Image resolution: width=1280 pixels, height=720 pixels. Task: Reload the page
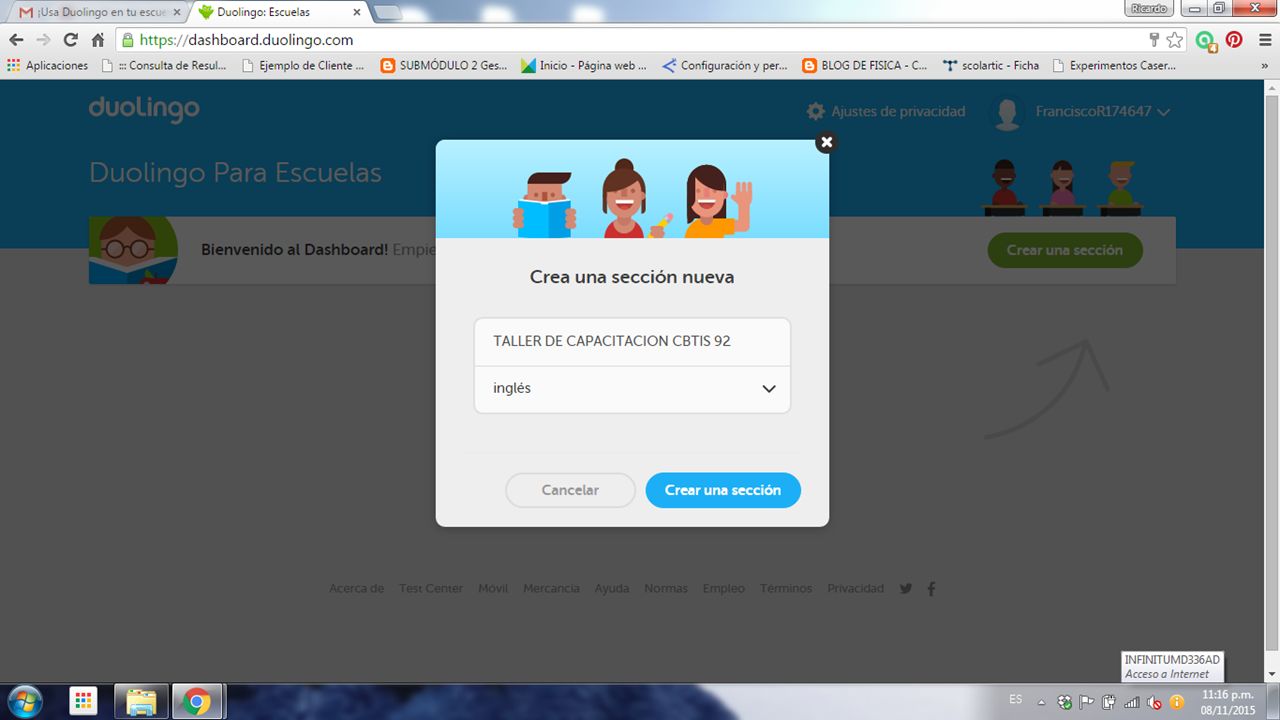[70, 40]
